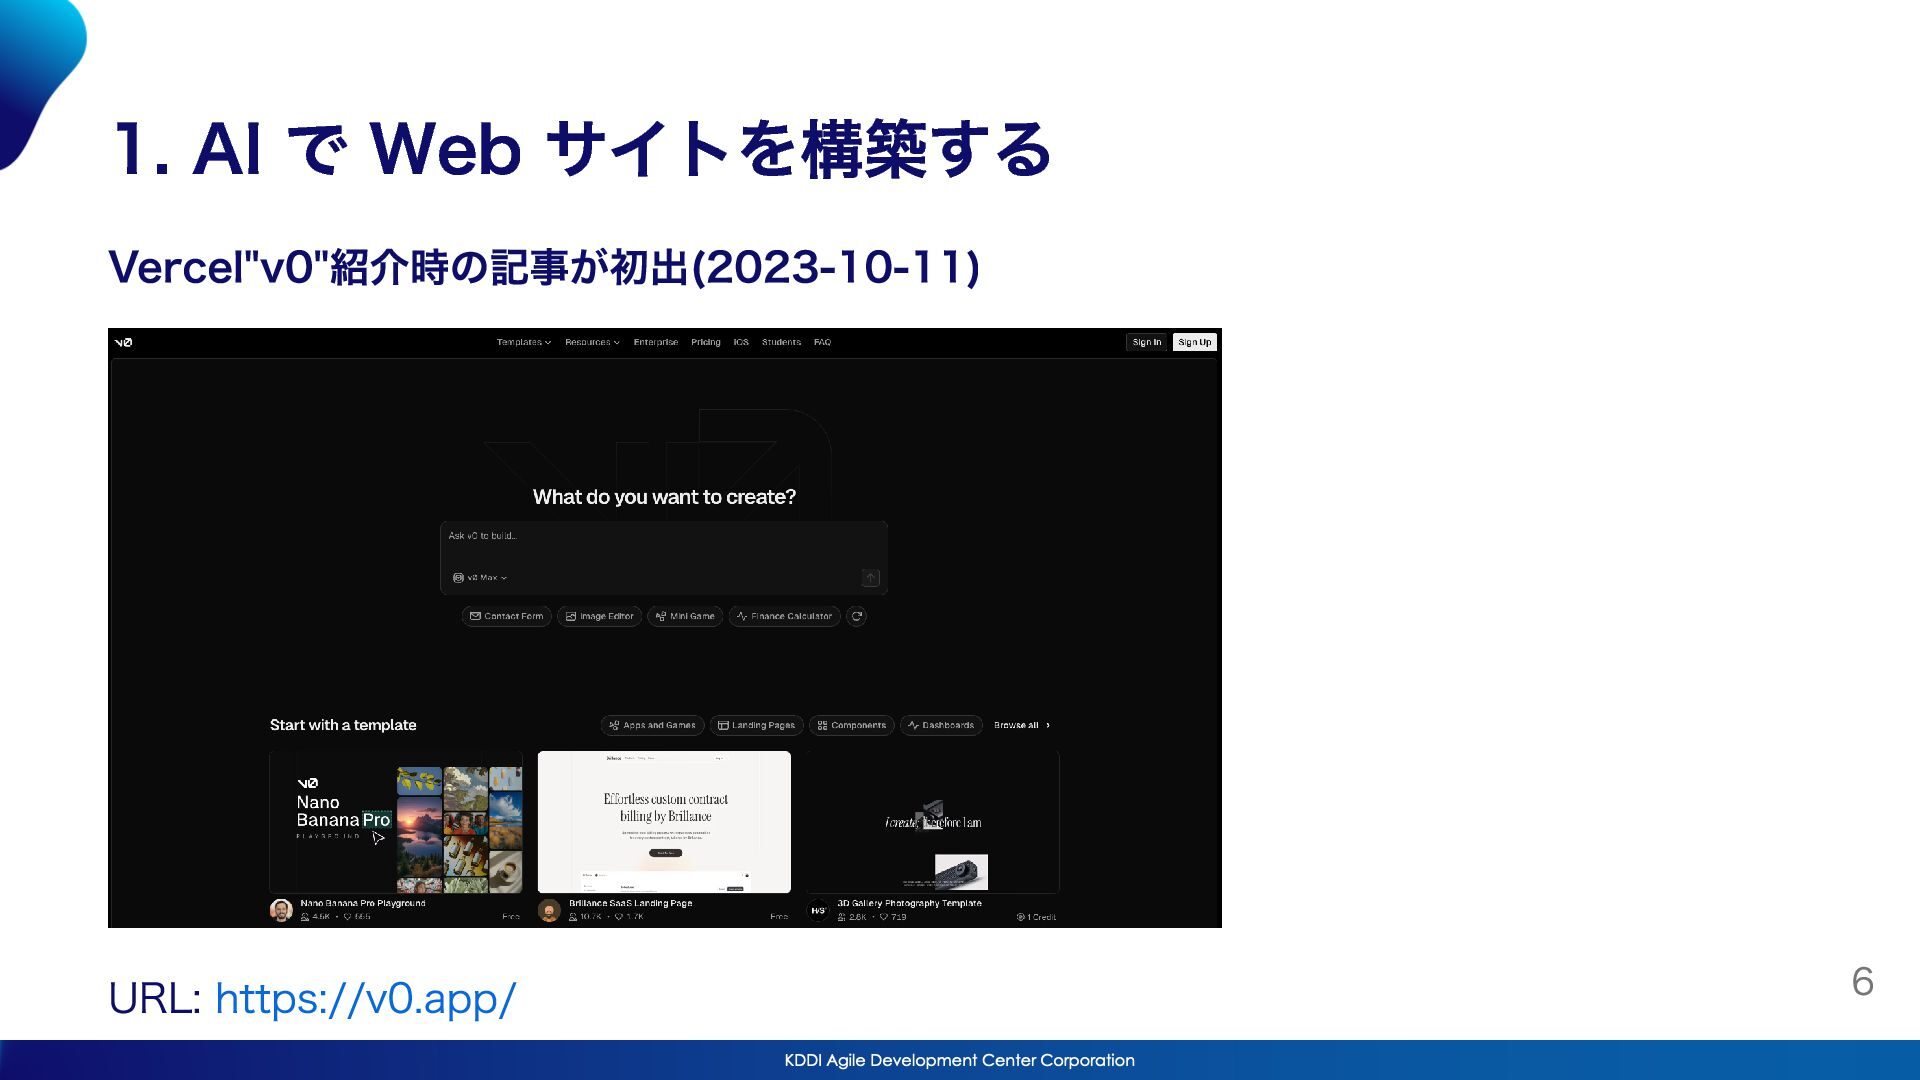This screenshot has height=1080, width=1920.
Task: Open the v0 Max model selector
Action: click(480, 578)
